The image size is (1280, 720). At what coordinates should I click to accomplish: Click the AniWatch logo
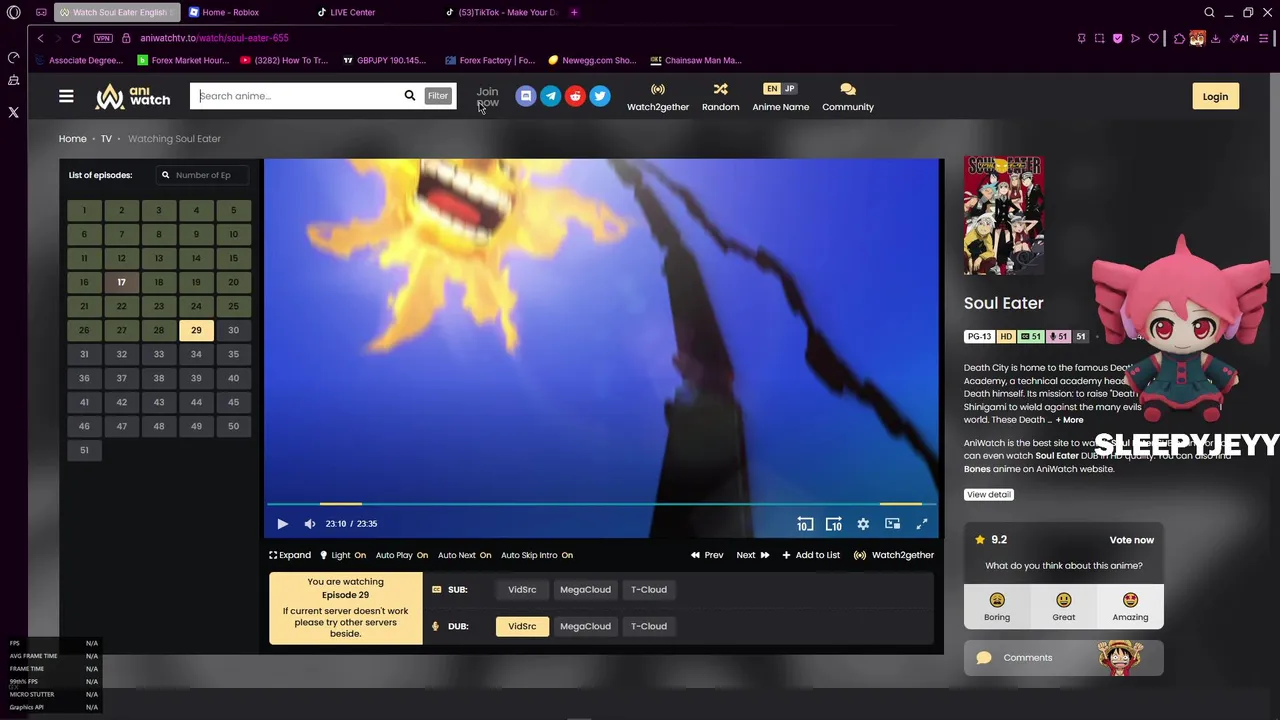pos(133,96)
